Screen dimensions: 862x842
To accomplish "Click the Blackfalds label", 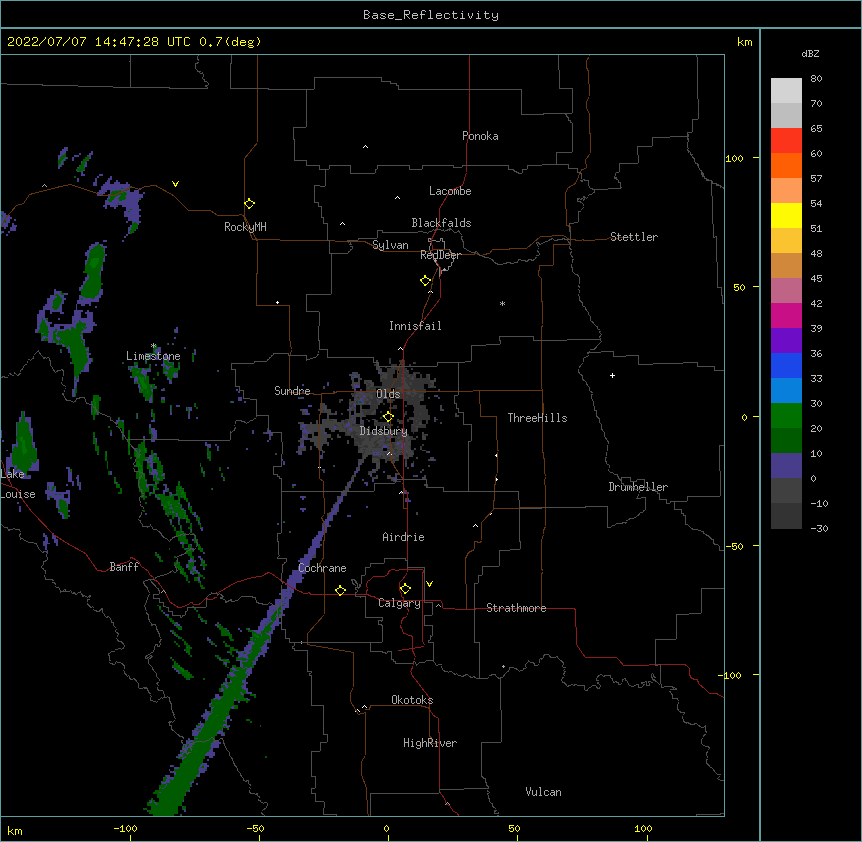I will [x=441, y=223].
